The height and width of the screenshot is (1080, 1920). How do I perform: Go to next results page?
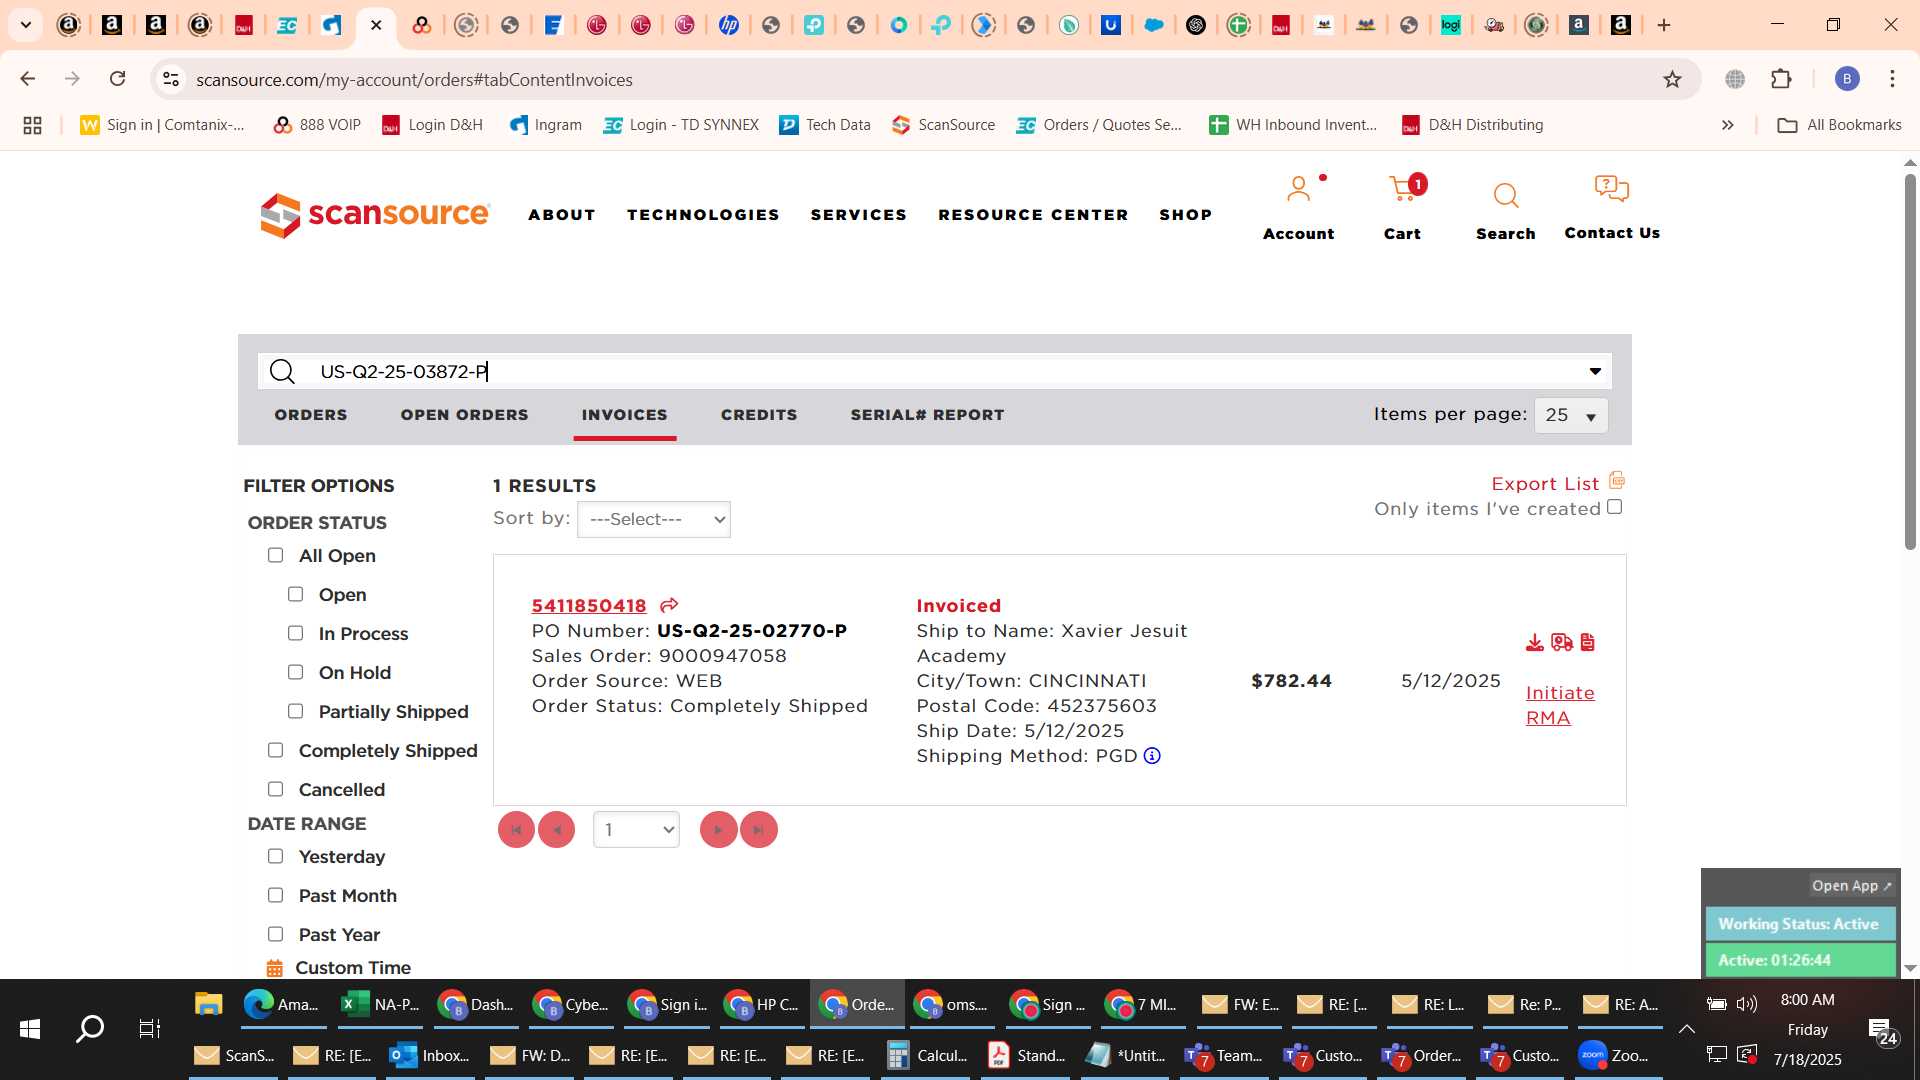(x=718, y=830)
